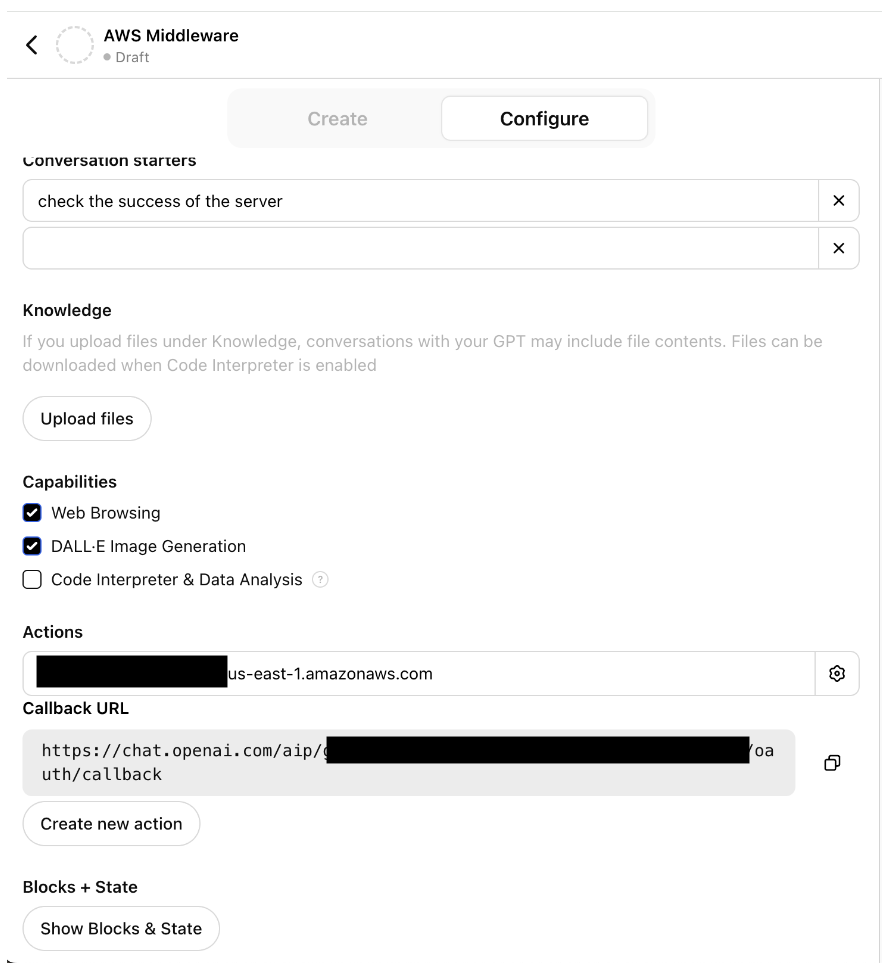Select the Configure tab
The height and width of the screenshot is (968, 882).
[x=544, y=118]
